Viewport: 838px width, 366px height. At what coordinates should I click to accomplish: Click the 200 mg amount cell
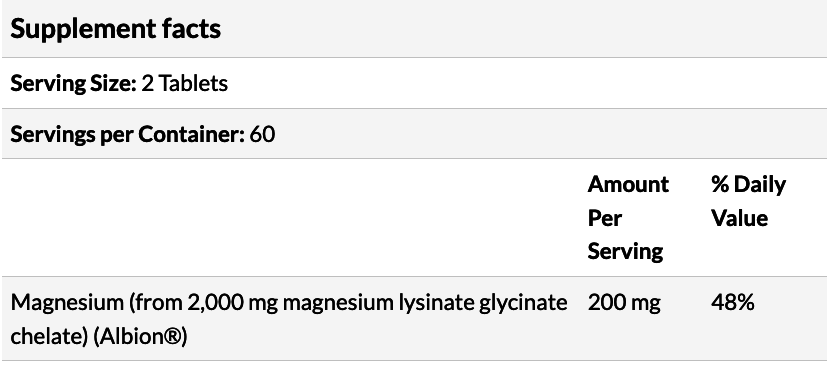coord(624,303)
